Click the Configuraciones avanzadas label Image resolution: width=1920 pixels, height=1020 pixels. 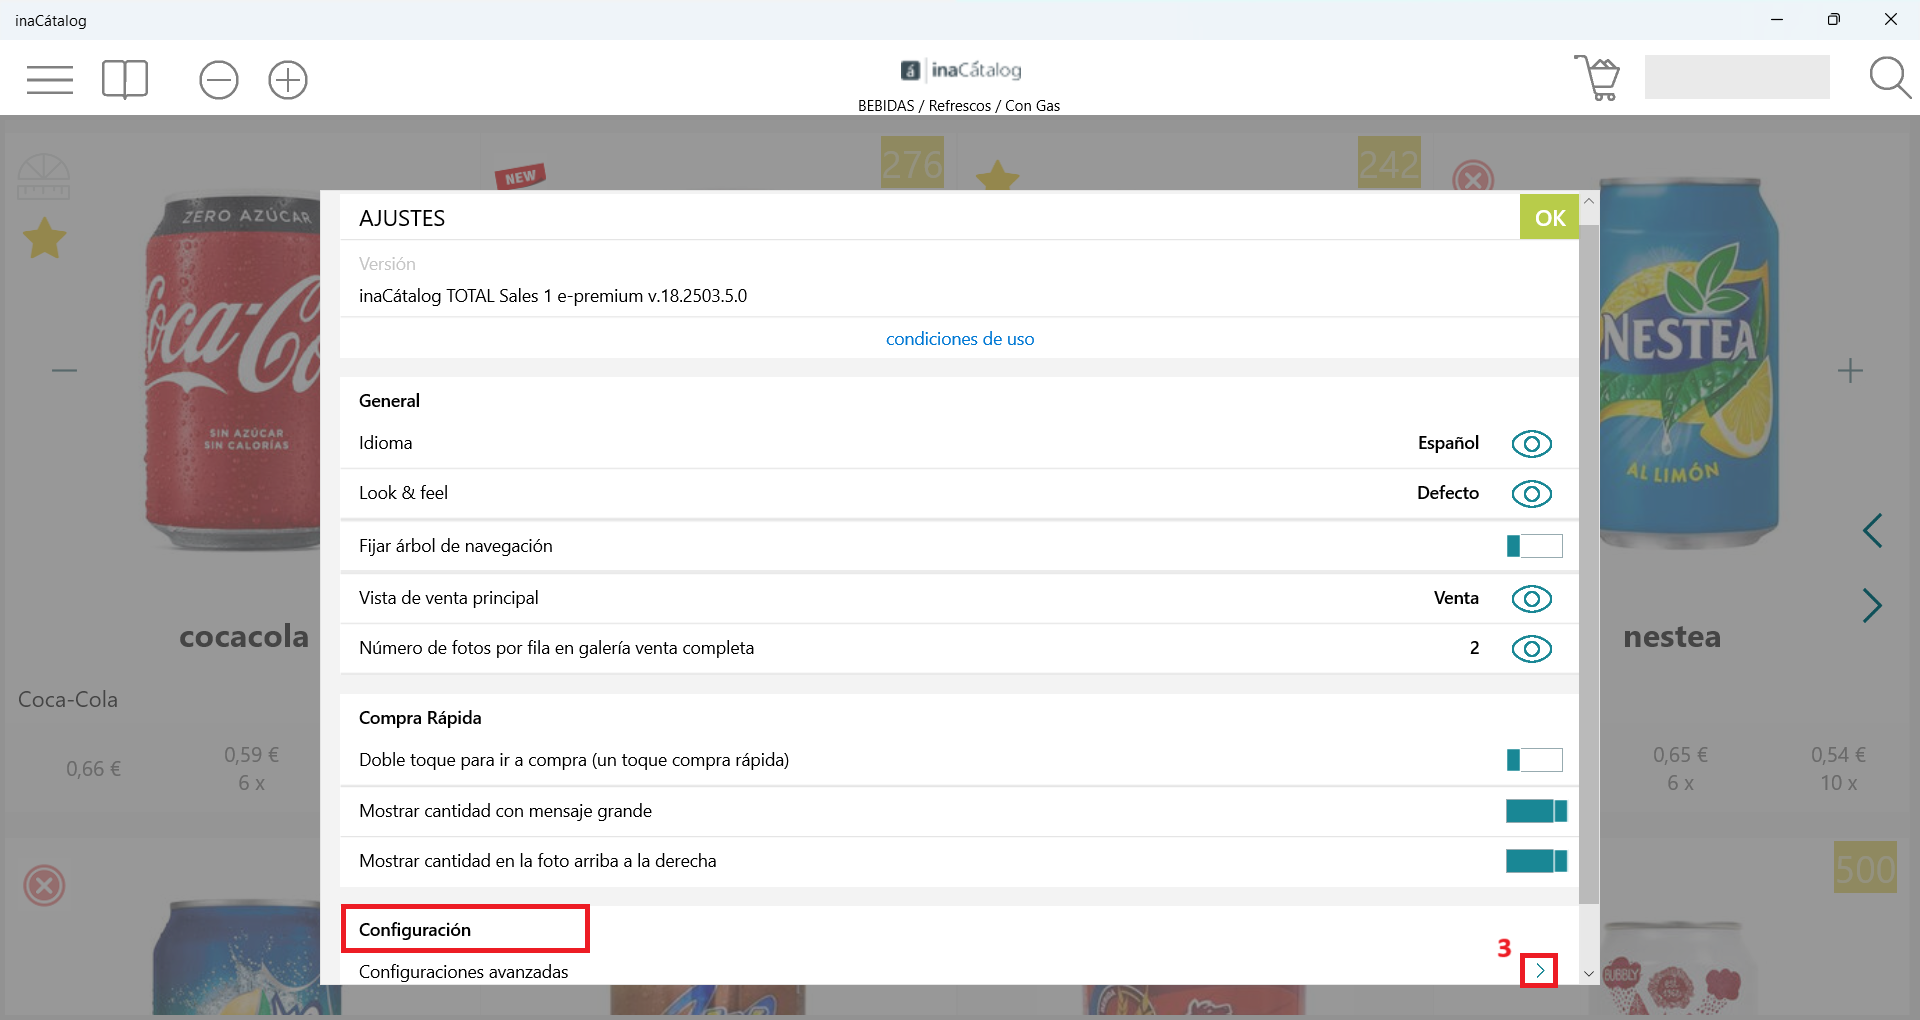coord(463,972)
